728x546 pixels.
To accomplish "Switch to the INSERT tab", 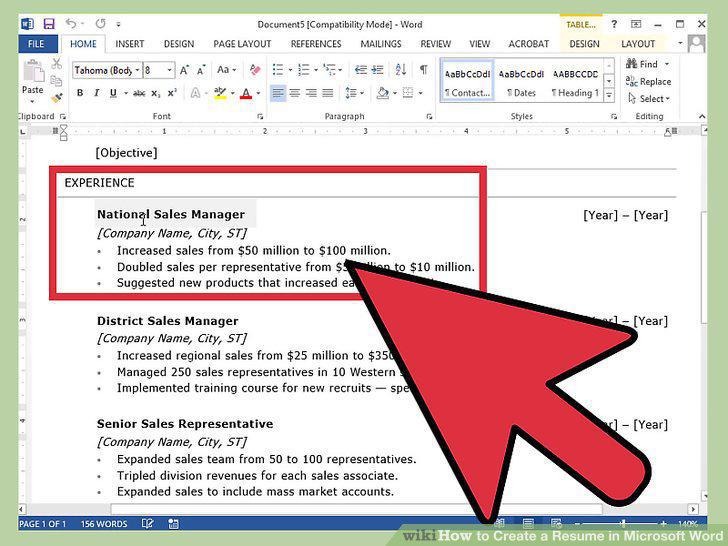I will pyautogui.click(x=130, y=44).
